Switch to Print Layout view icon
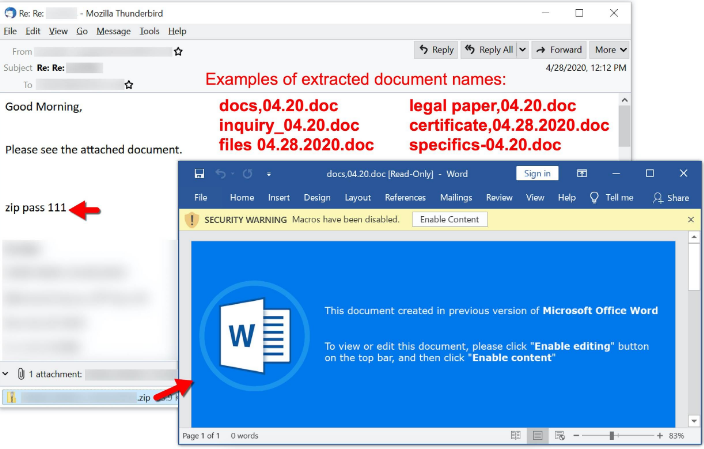Image resolution: width=704 pixels, height=449 pixels. (x=537, y=436)
